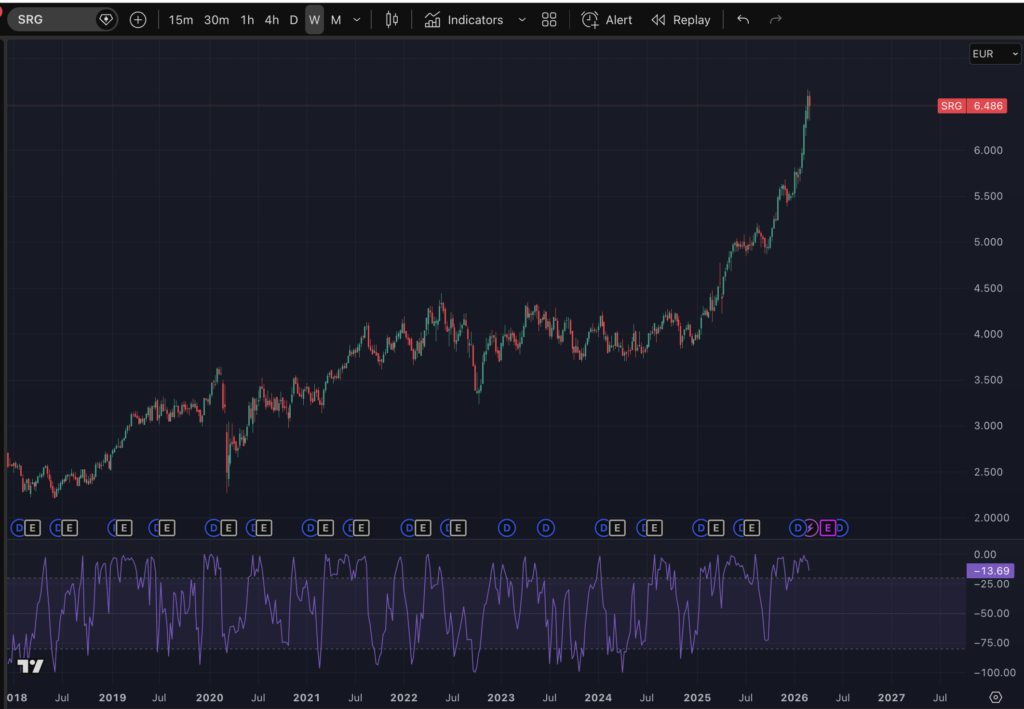Open the Indicators menu
Screen dimensions: 1024x709
pyautogui.click(x=464, y=20)
